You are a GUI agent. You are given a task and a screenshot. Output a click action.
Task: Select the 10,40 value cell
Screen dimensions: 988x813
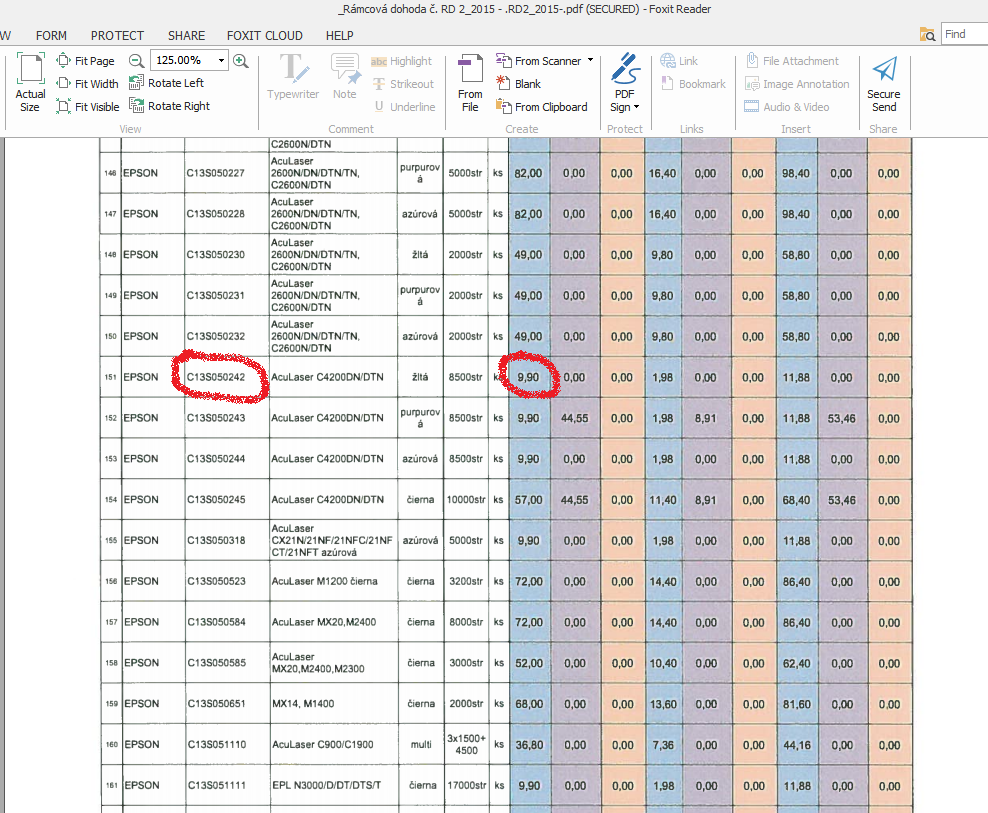[663, 663]
